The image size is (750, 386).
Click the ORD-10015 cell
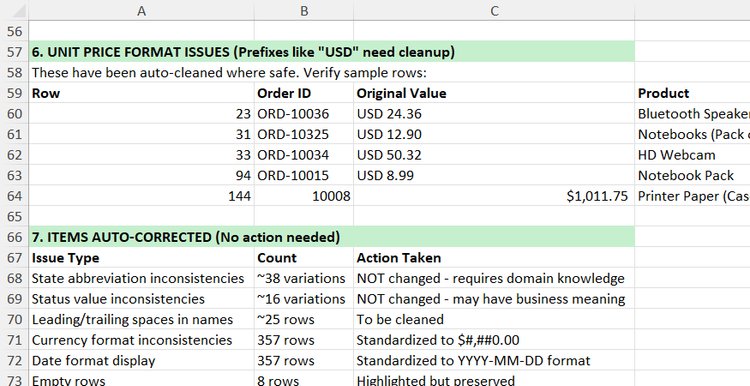(x=304, y=176)
